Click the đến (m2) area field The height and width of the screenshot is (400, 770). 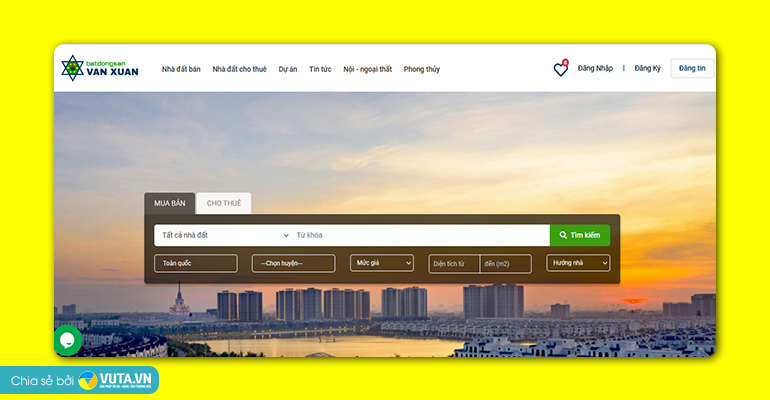(506, 264)
